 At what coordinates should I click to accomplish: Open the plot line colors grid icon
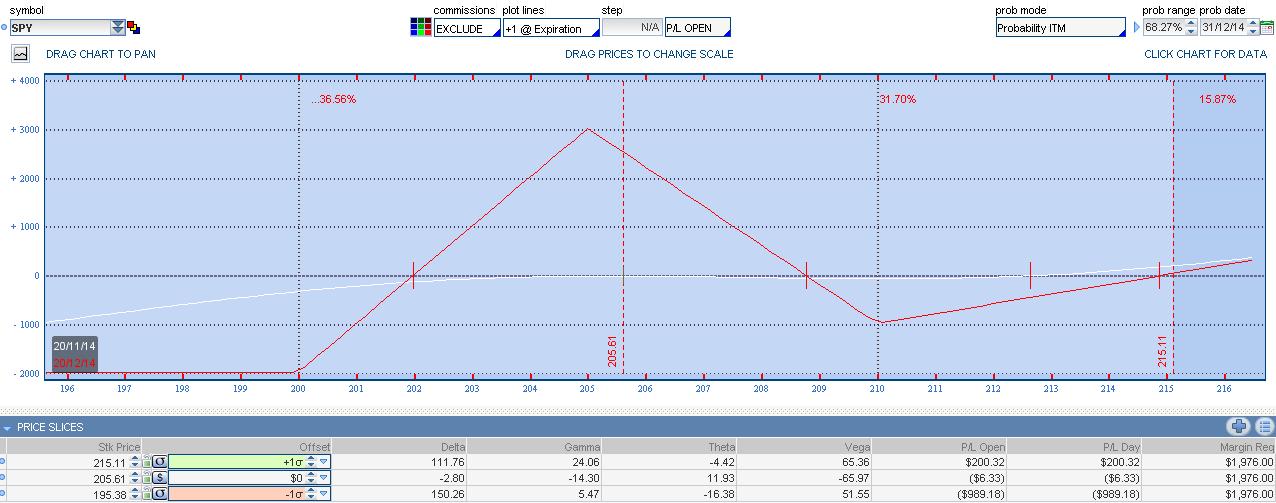[x=421, y=28]
